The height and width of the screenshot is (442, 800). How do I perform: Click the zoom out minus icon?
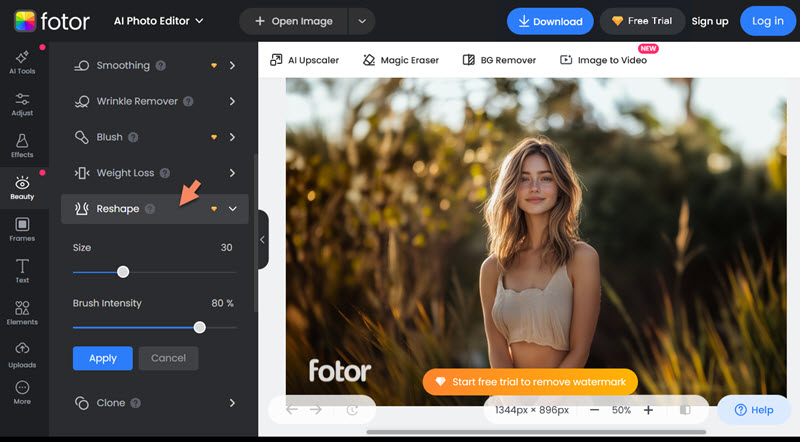click(x=594, y=410)
